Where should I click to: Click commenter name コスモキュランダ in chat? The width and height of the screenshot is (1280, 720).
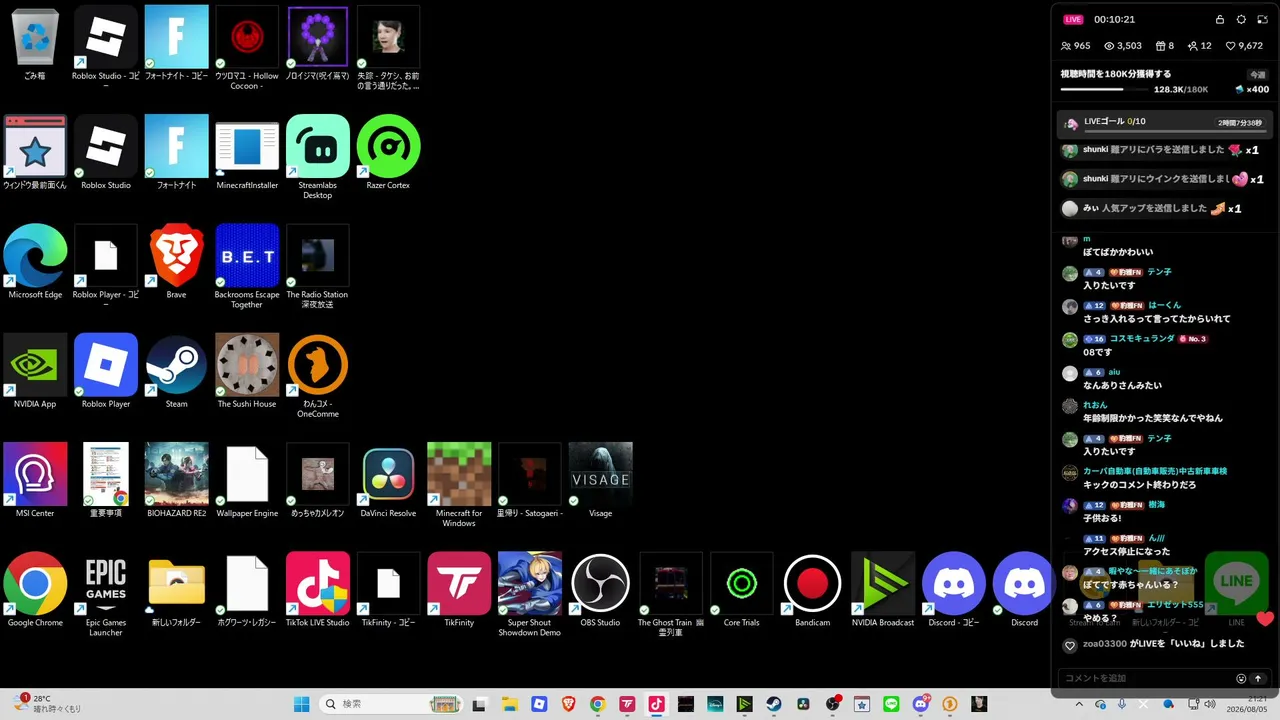point(1142,339)
